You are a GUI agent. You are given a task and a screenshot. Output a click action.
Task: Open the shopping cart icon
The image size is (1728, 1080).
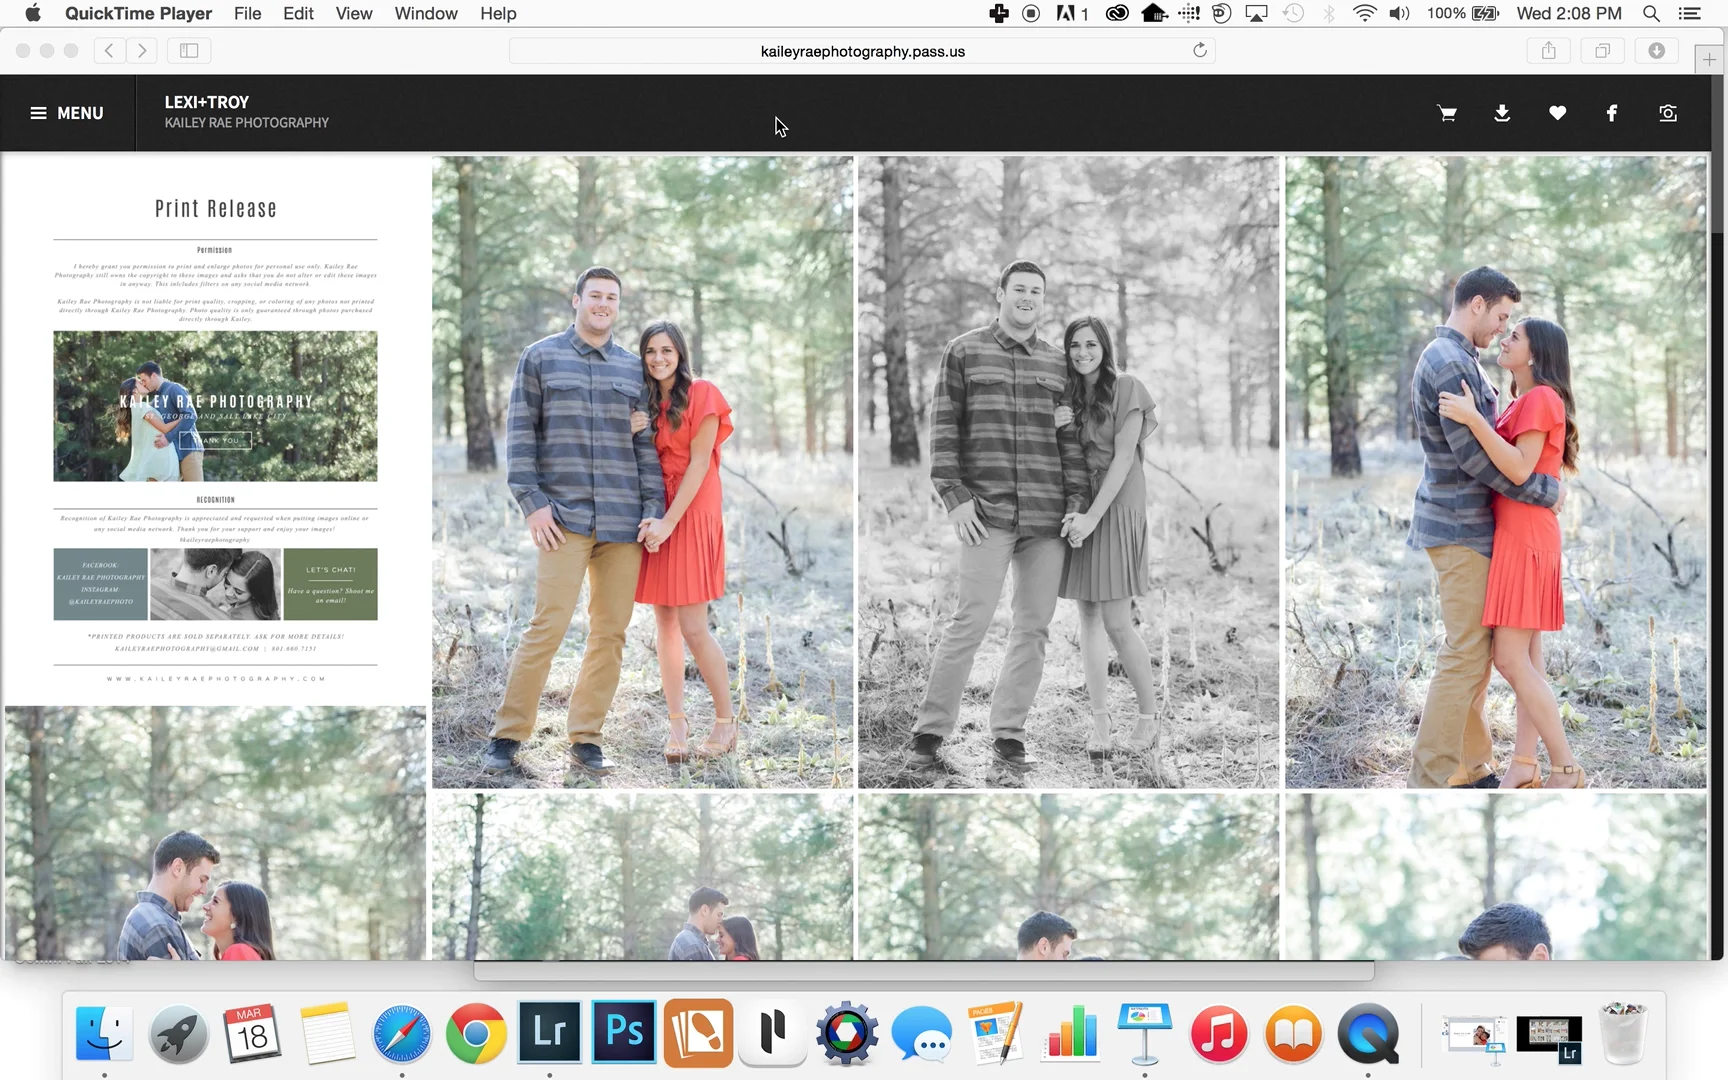click(x=1446, y=113)
